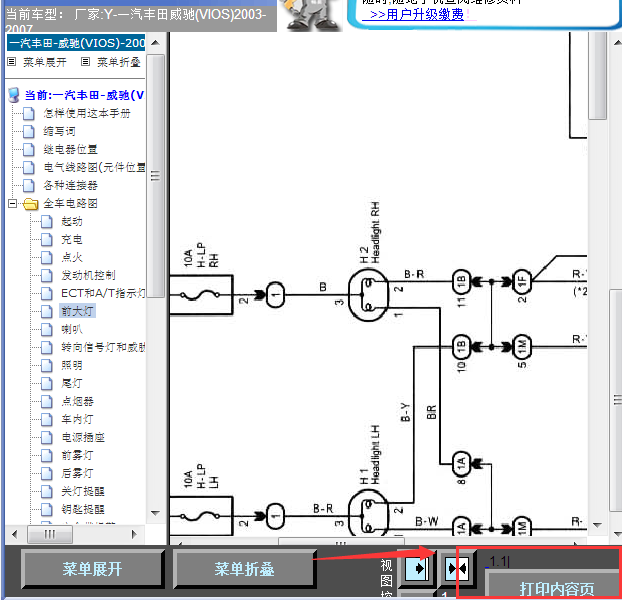This screenshot has height=600, width=622.
Task: Click the diagram inner vertical scrollbar thumb
Action: [598, 75]
